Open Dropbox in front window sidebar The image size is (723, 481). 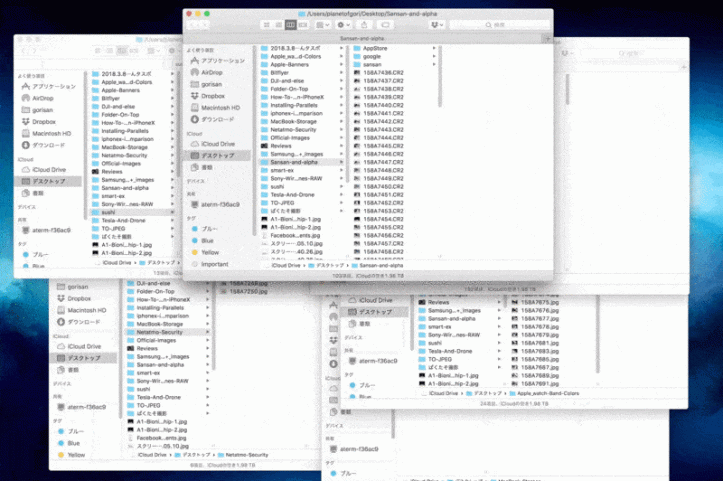[x=207, y=96]
